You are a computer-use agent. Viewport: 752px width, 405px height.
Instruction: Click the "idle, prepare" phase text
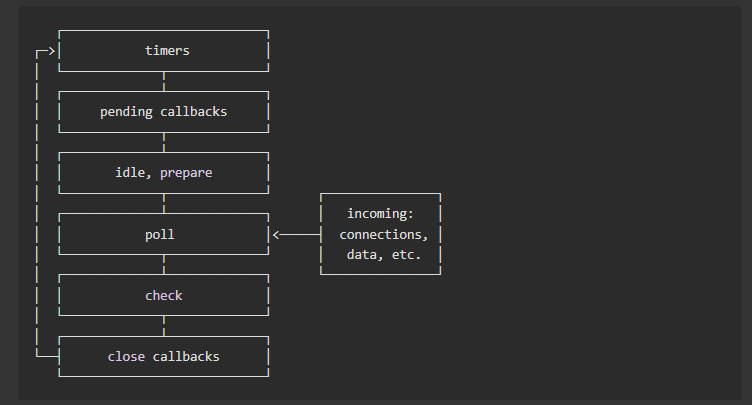(164, 173)
